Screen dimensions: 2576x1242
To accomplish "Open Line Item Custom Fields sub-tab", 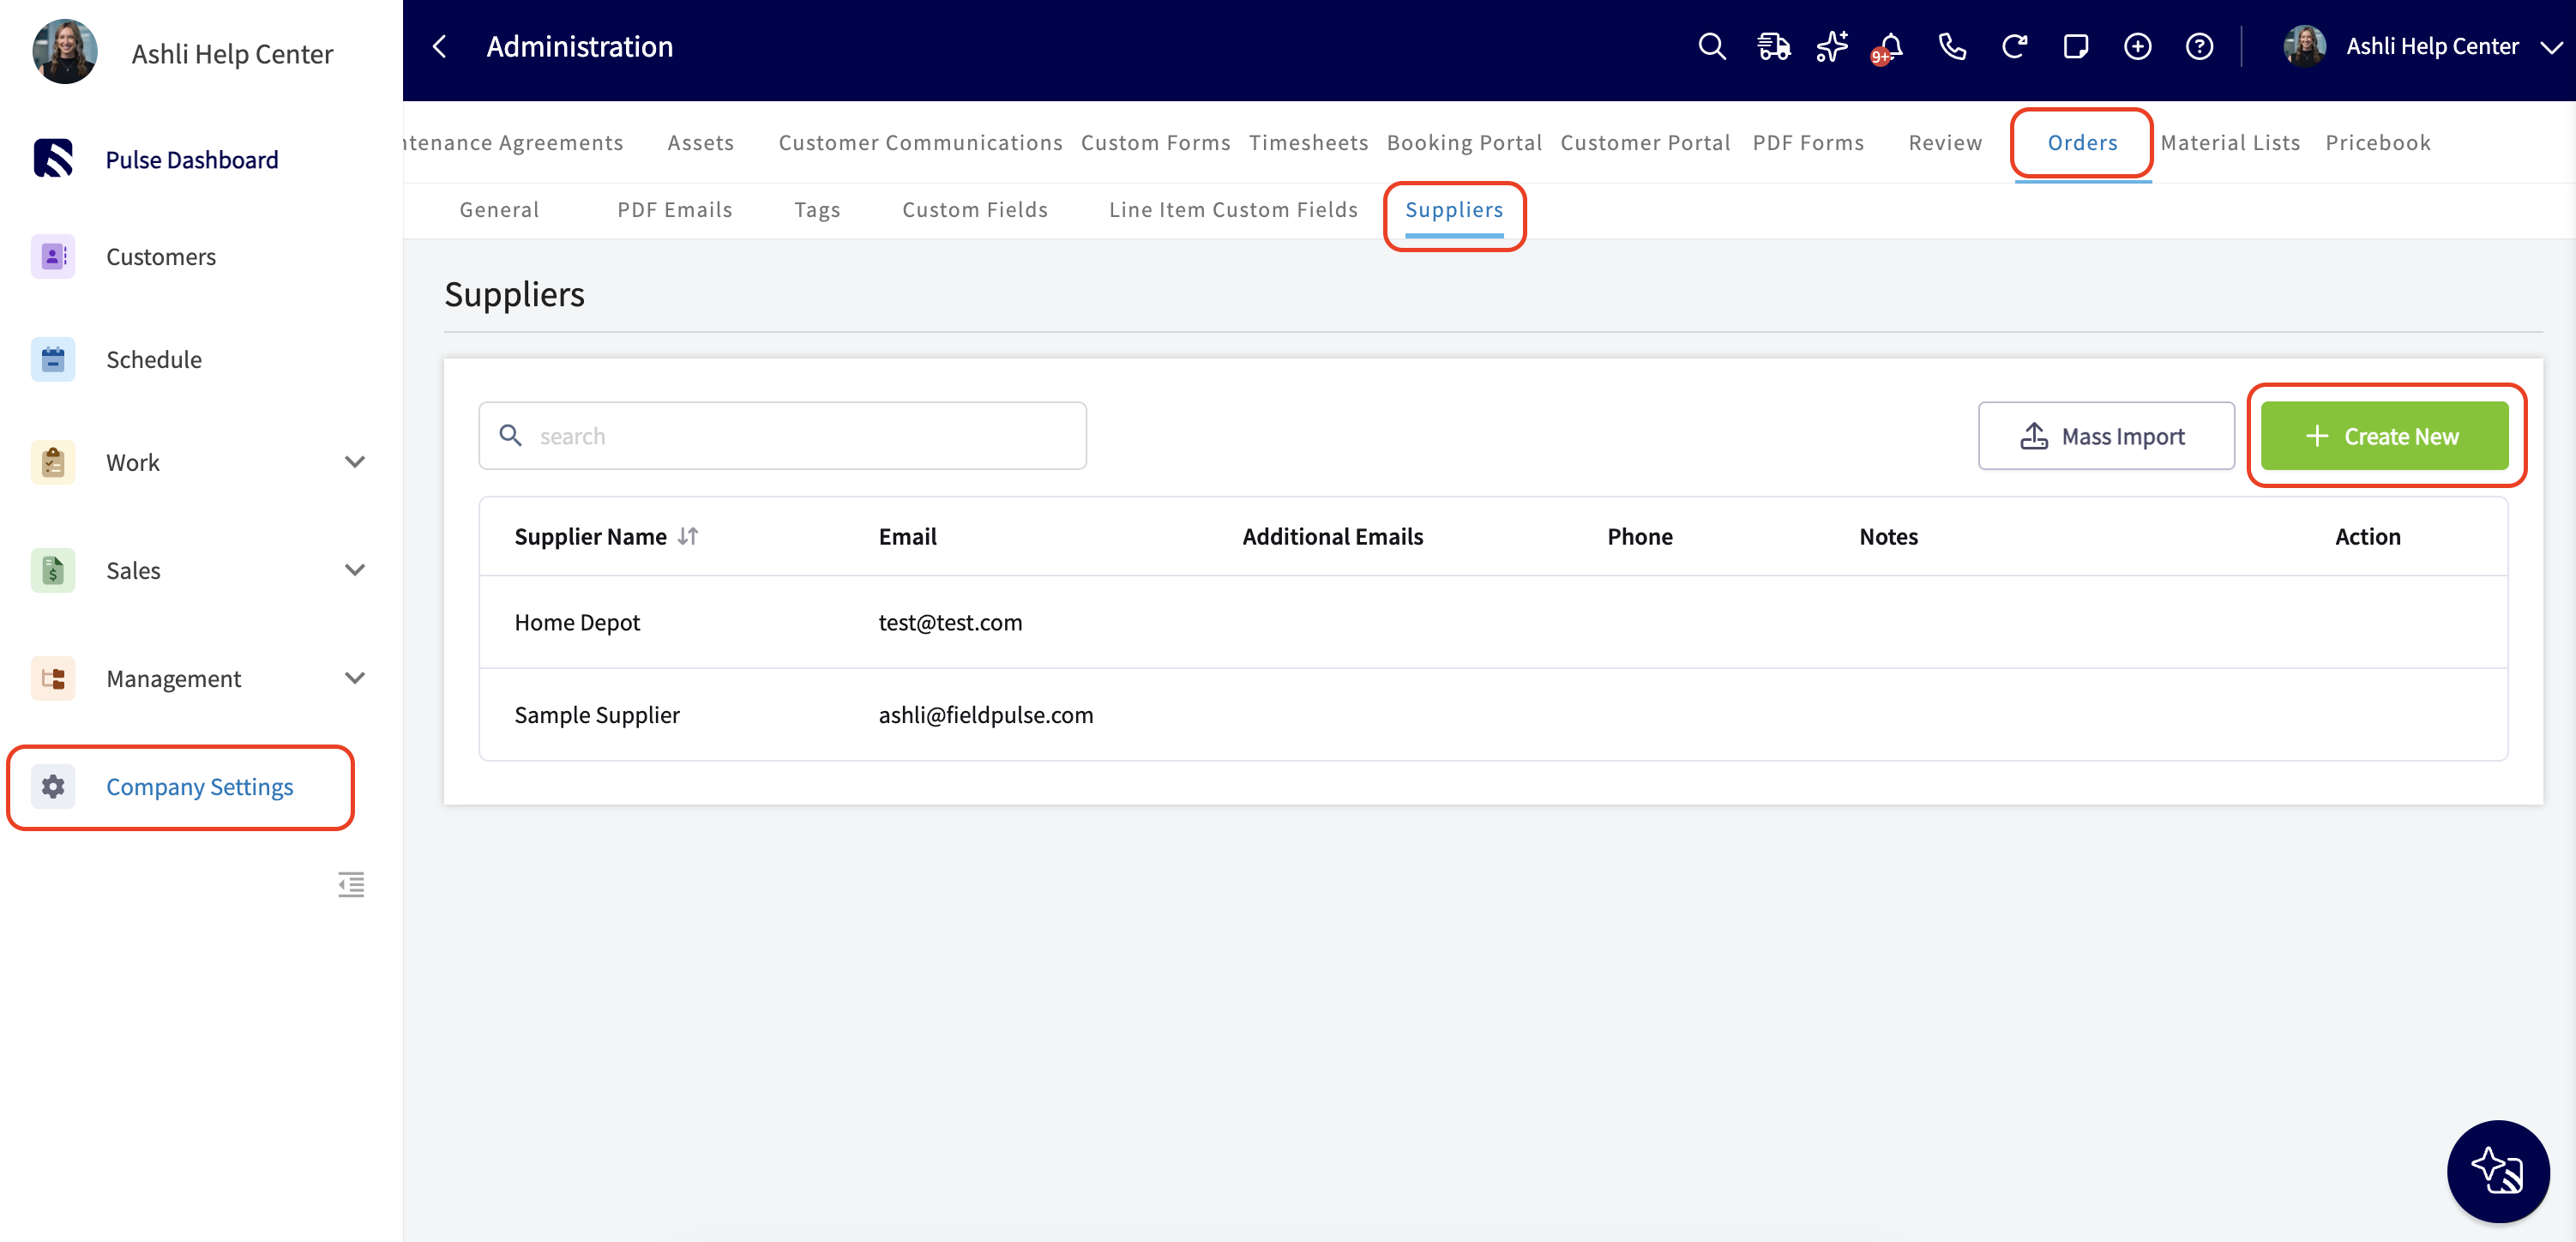I will pos(1233,209).
